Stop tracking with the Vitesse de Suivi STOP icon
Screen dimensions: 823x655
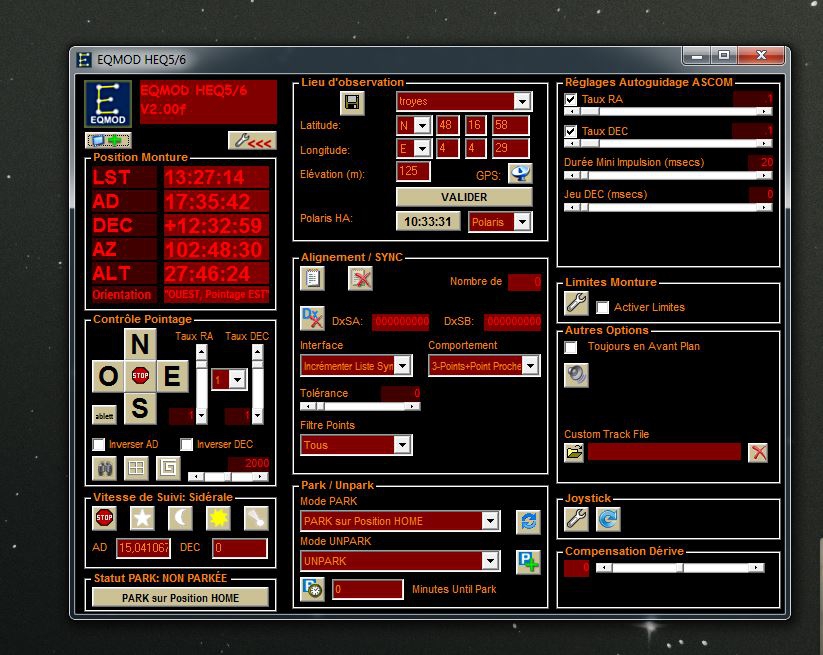104,518
